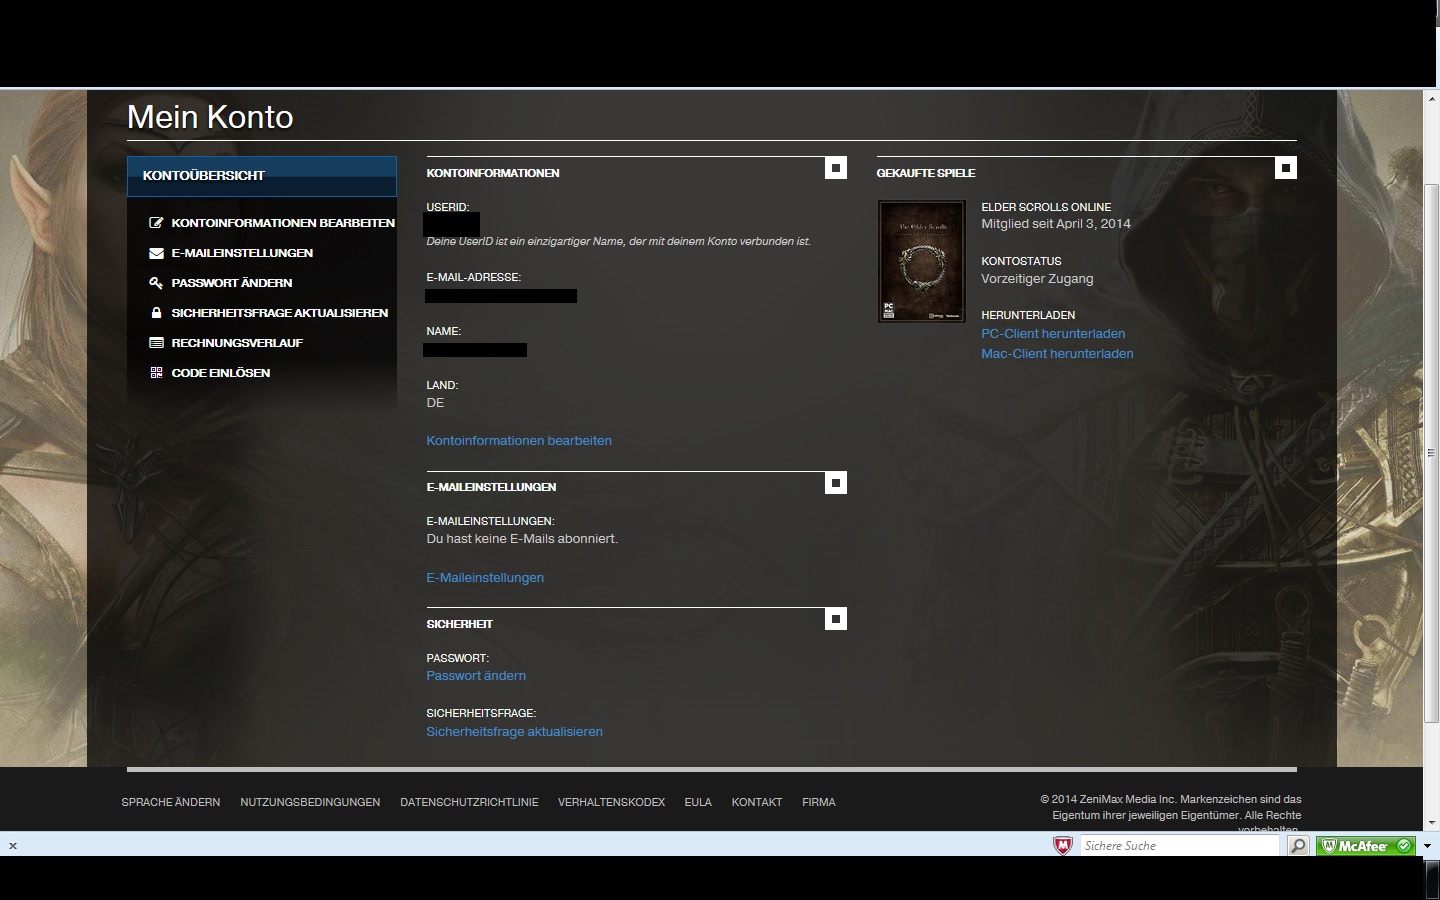Click the QR code icon for Code einlösen
Viewport: 1440px width, 900px height.
coord(156,373)
